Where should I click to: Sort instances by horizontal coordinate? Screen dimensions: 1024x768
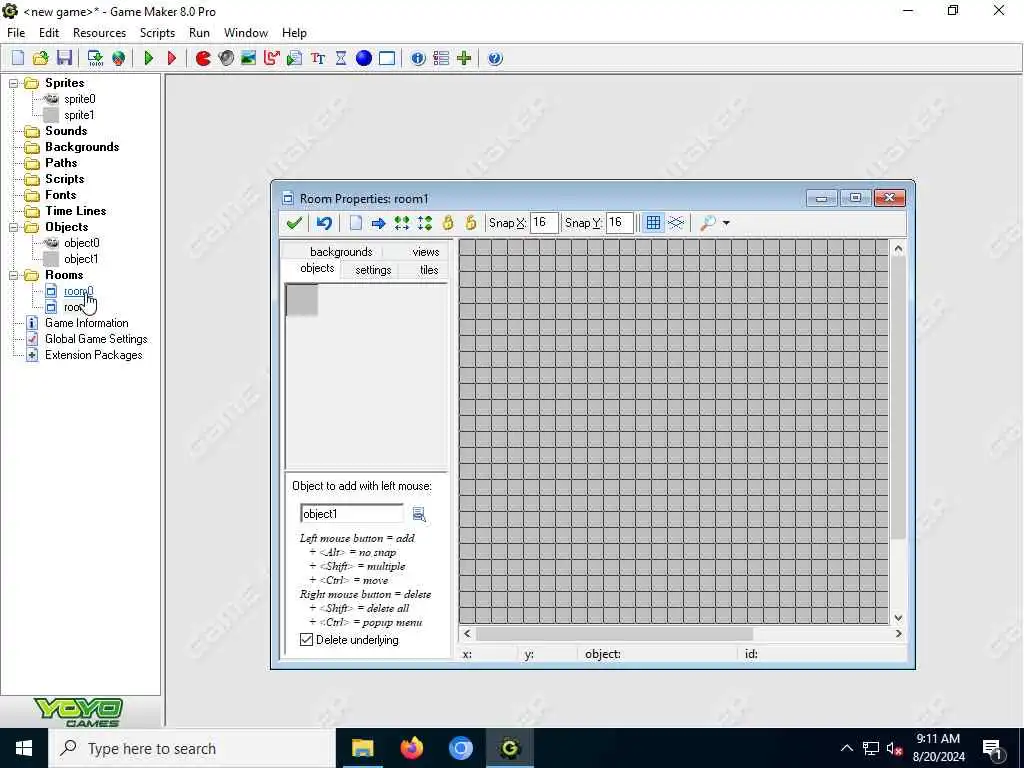402,223
